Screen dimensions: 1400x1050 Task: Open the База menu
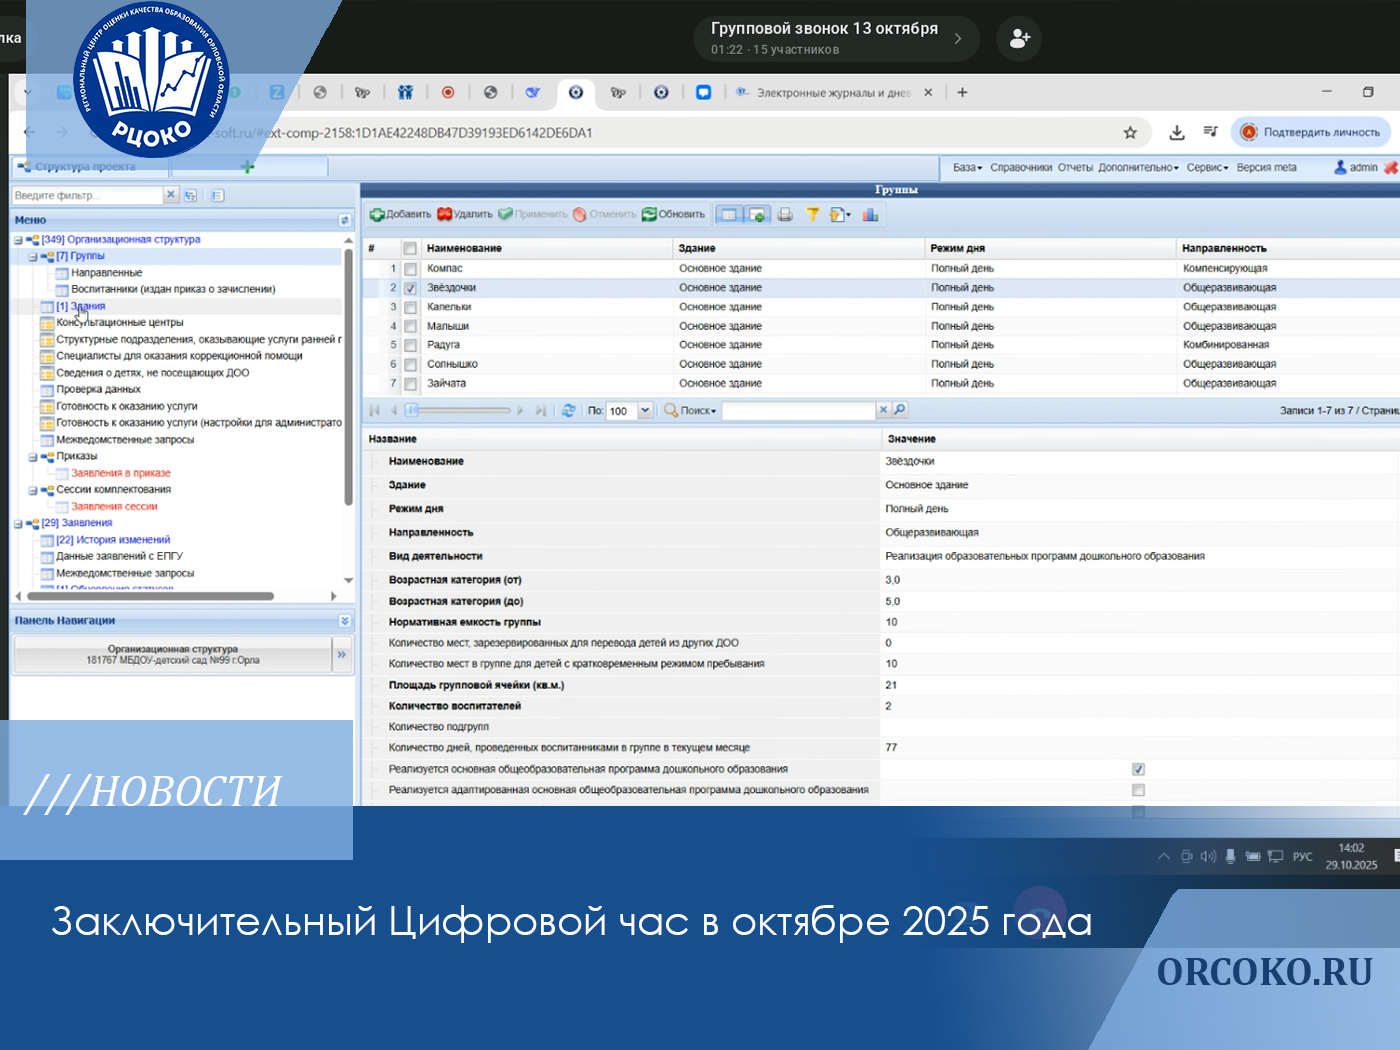point(966,168)
